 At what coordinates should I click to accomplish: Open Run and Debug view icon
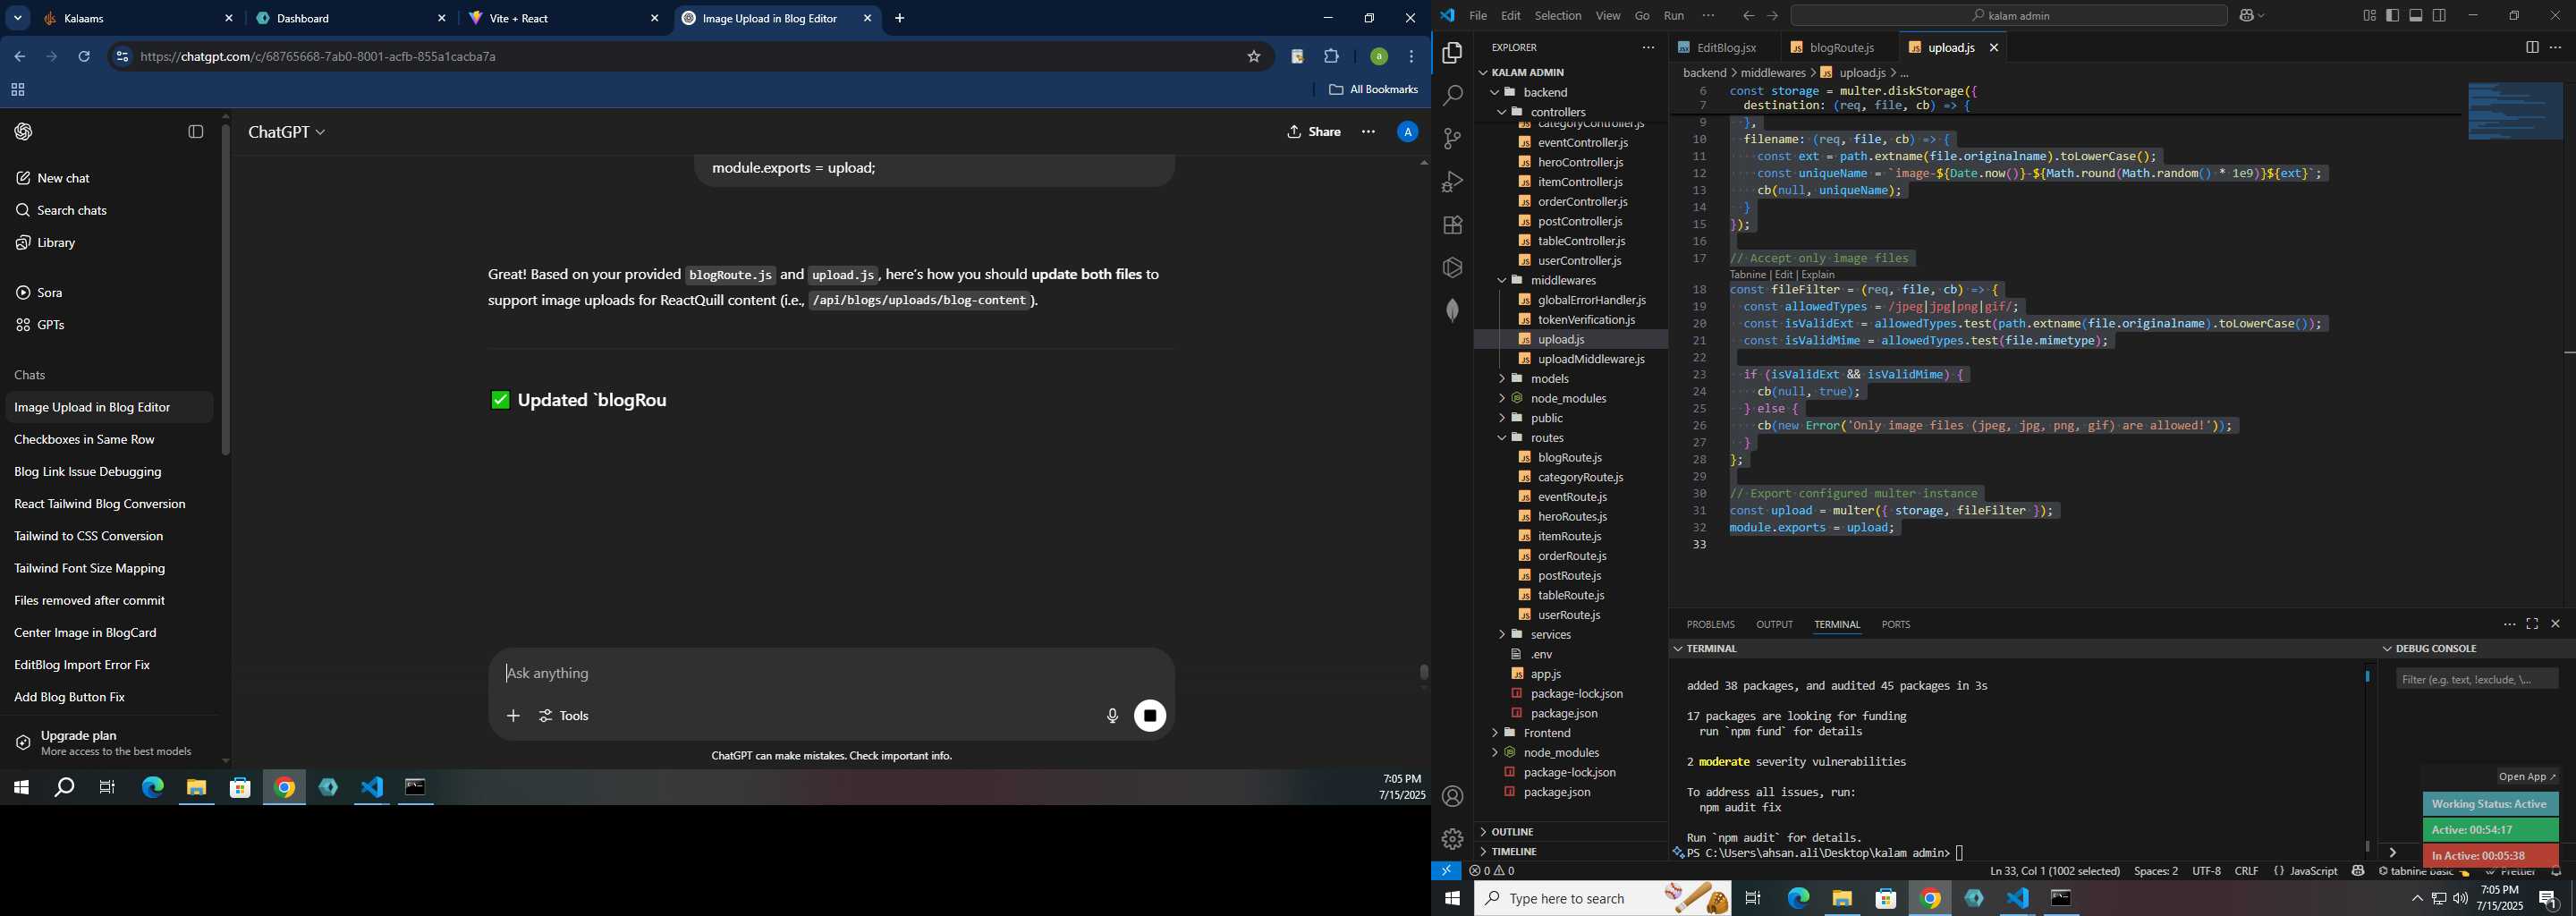coord(1452,181)
